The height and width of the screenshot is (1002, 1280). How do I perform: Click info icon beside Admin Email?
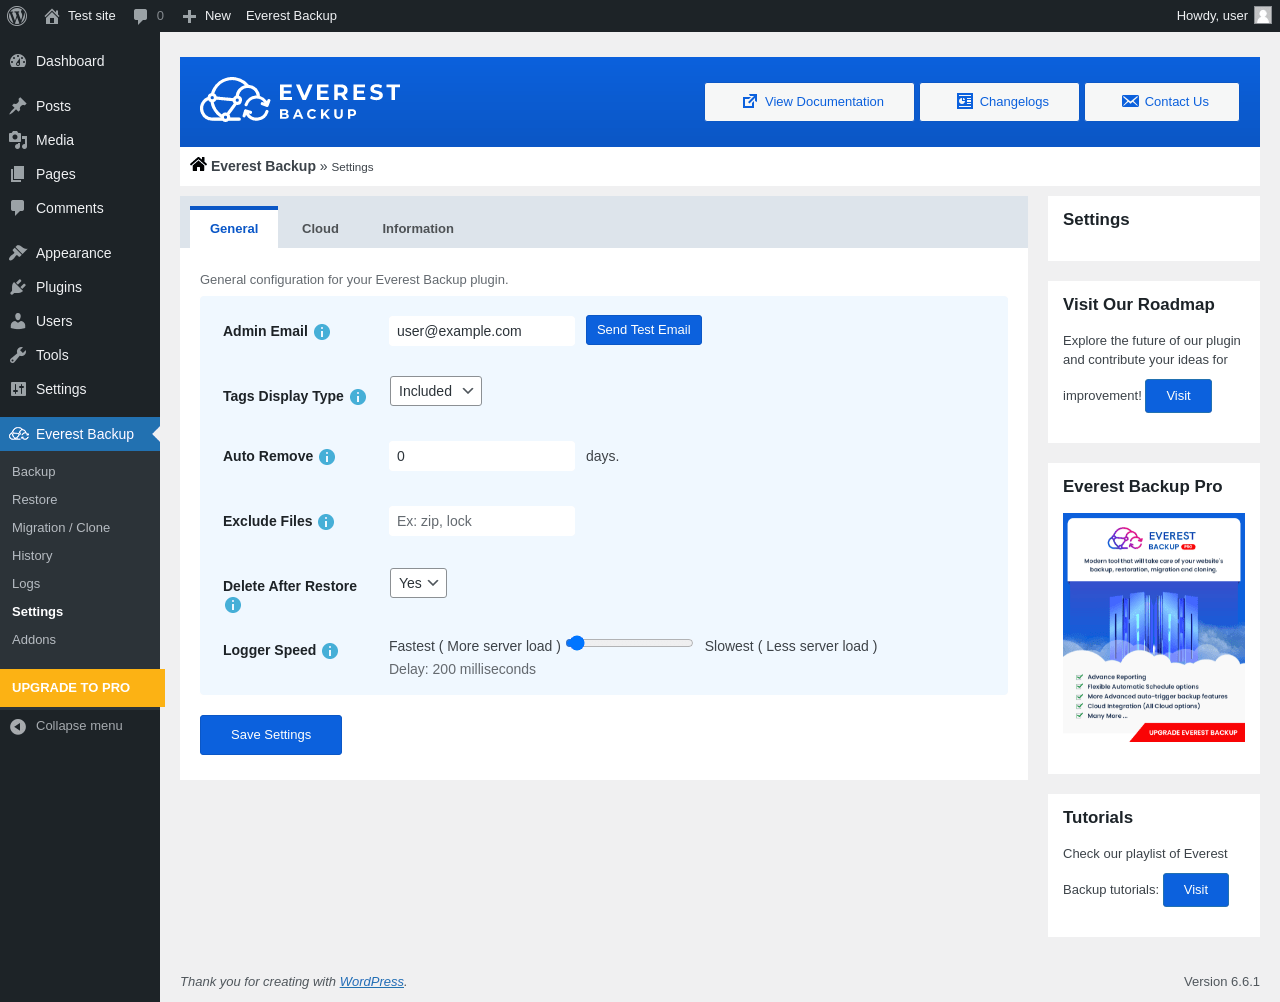(x=322, y=332)
